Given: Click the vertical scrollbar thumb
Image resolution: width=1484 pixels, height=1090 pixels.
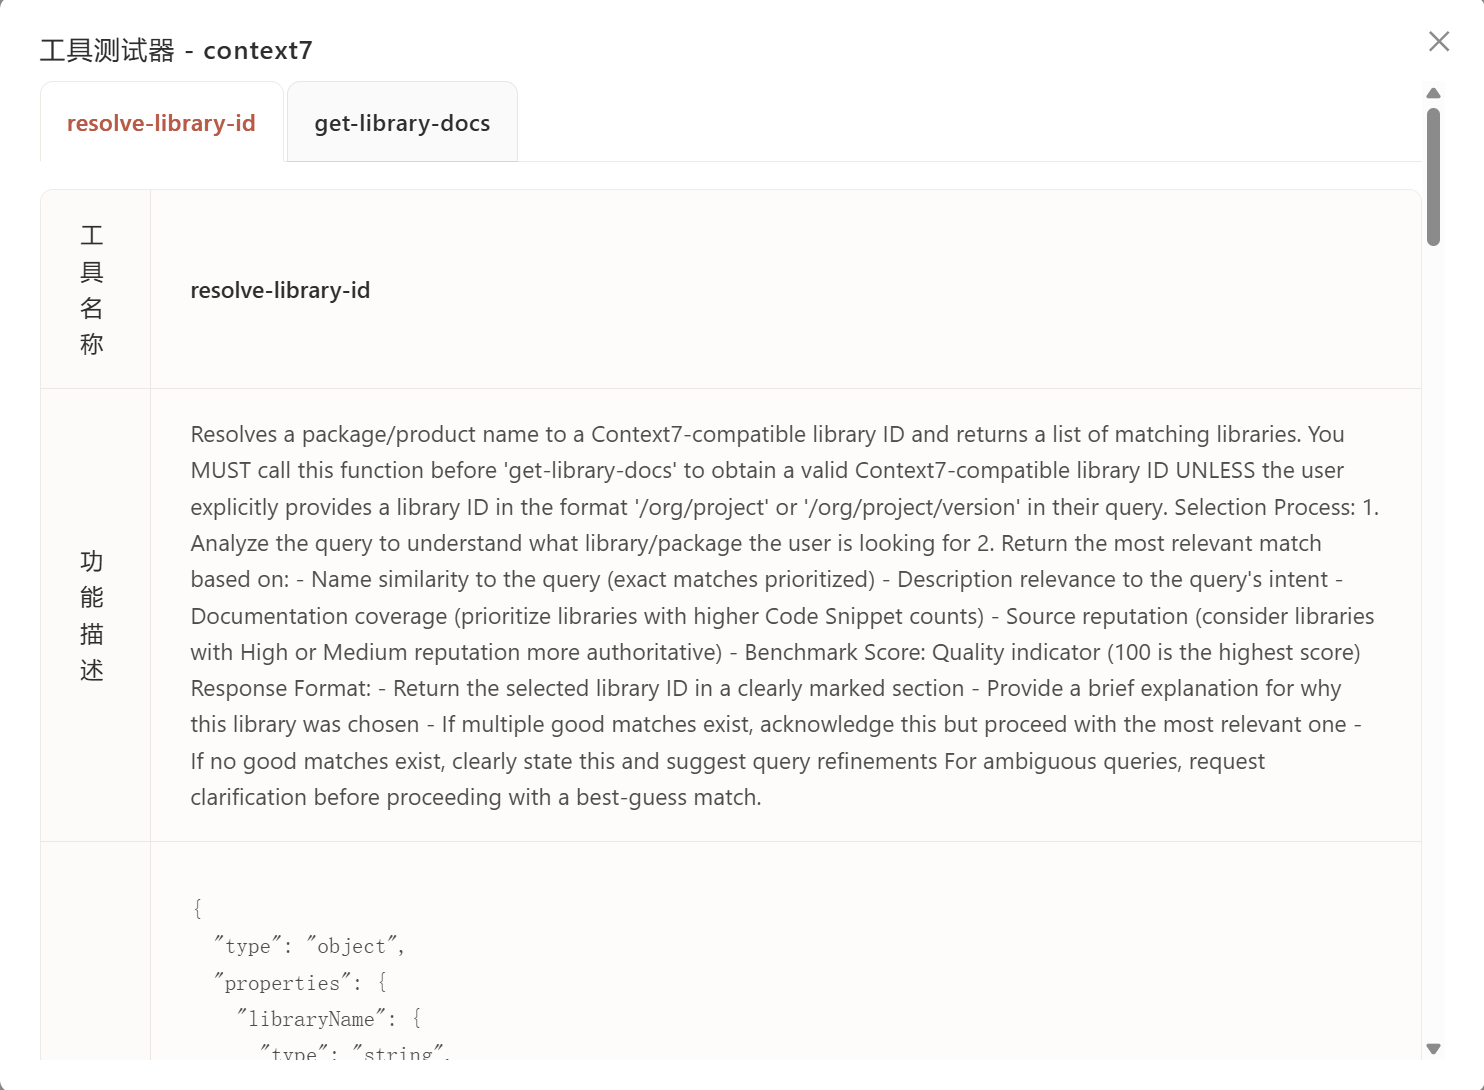Looking at the screenshot, I should tap(1433, 176).
